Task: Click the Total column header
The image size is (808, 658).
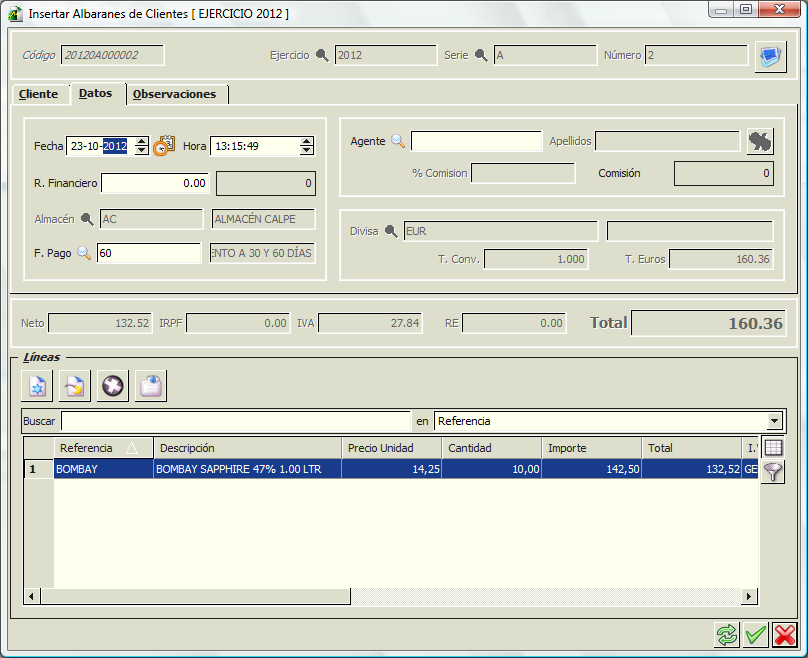Action: (x=692, y=448)
